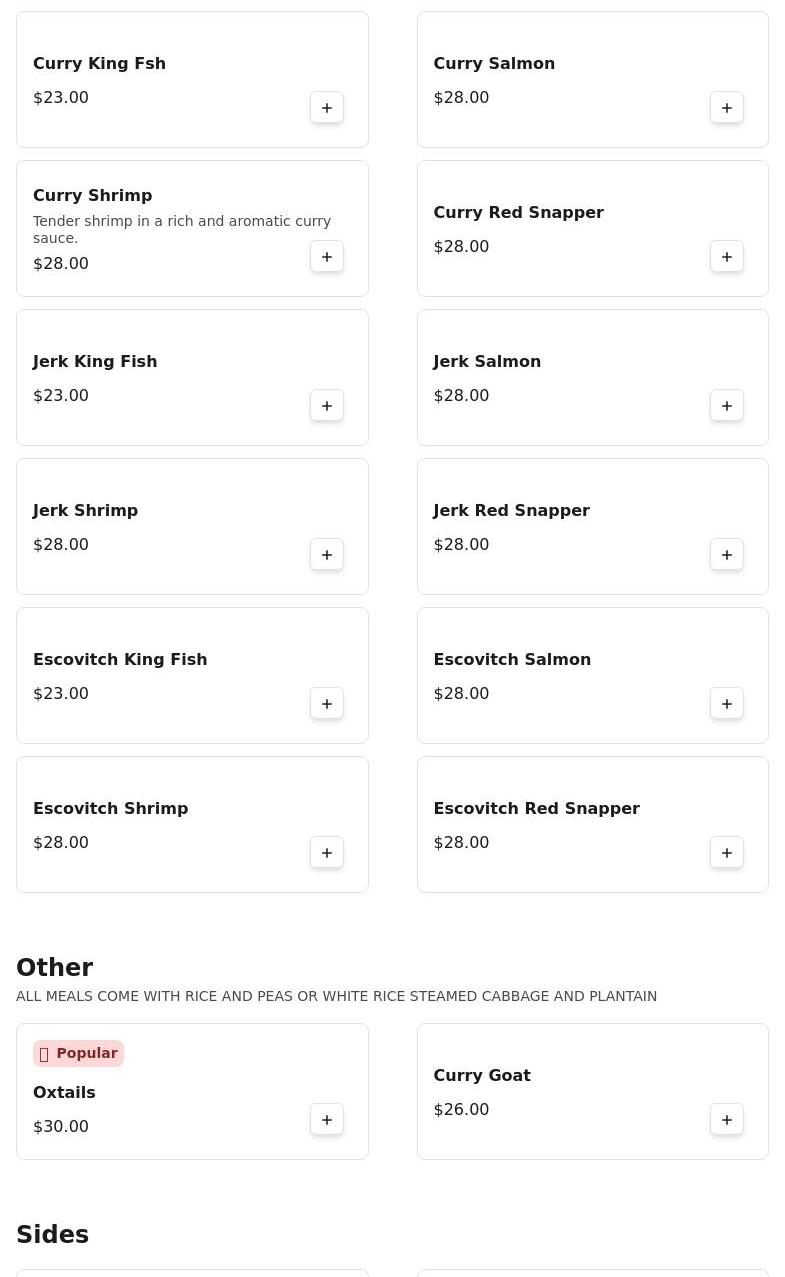Add Curry Salmon to order
The width and height of the screenshot is (785, 1277).
pyautogui.click(x=727, y=108)
